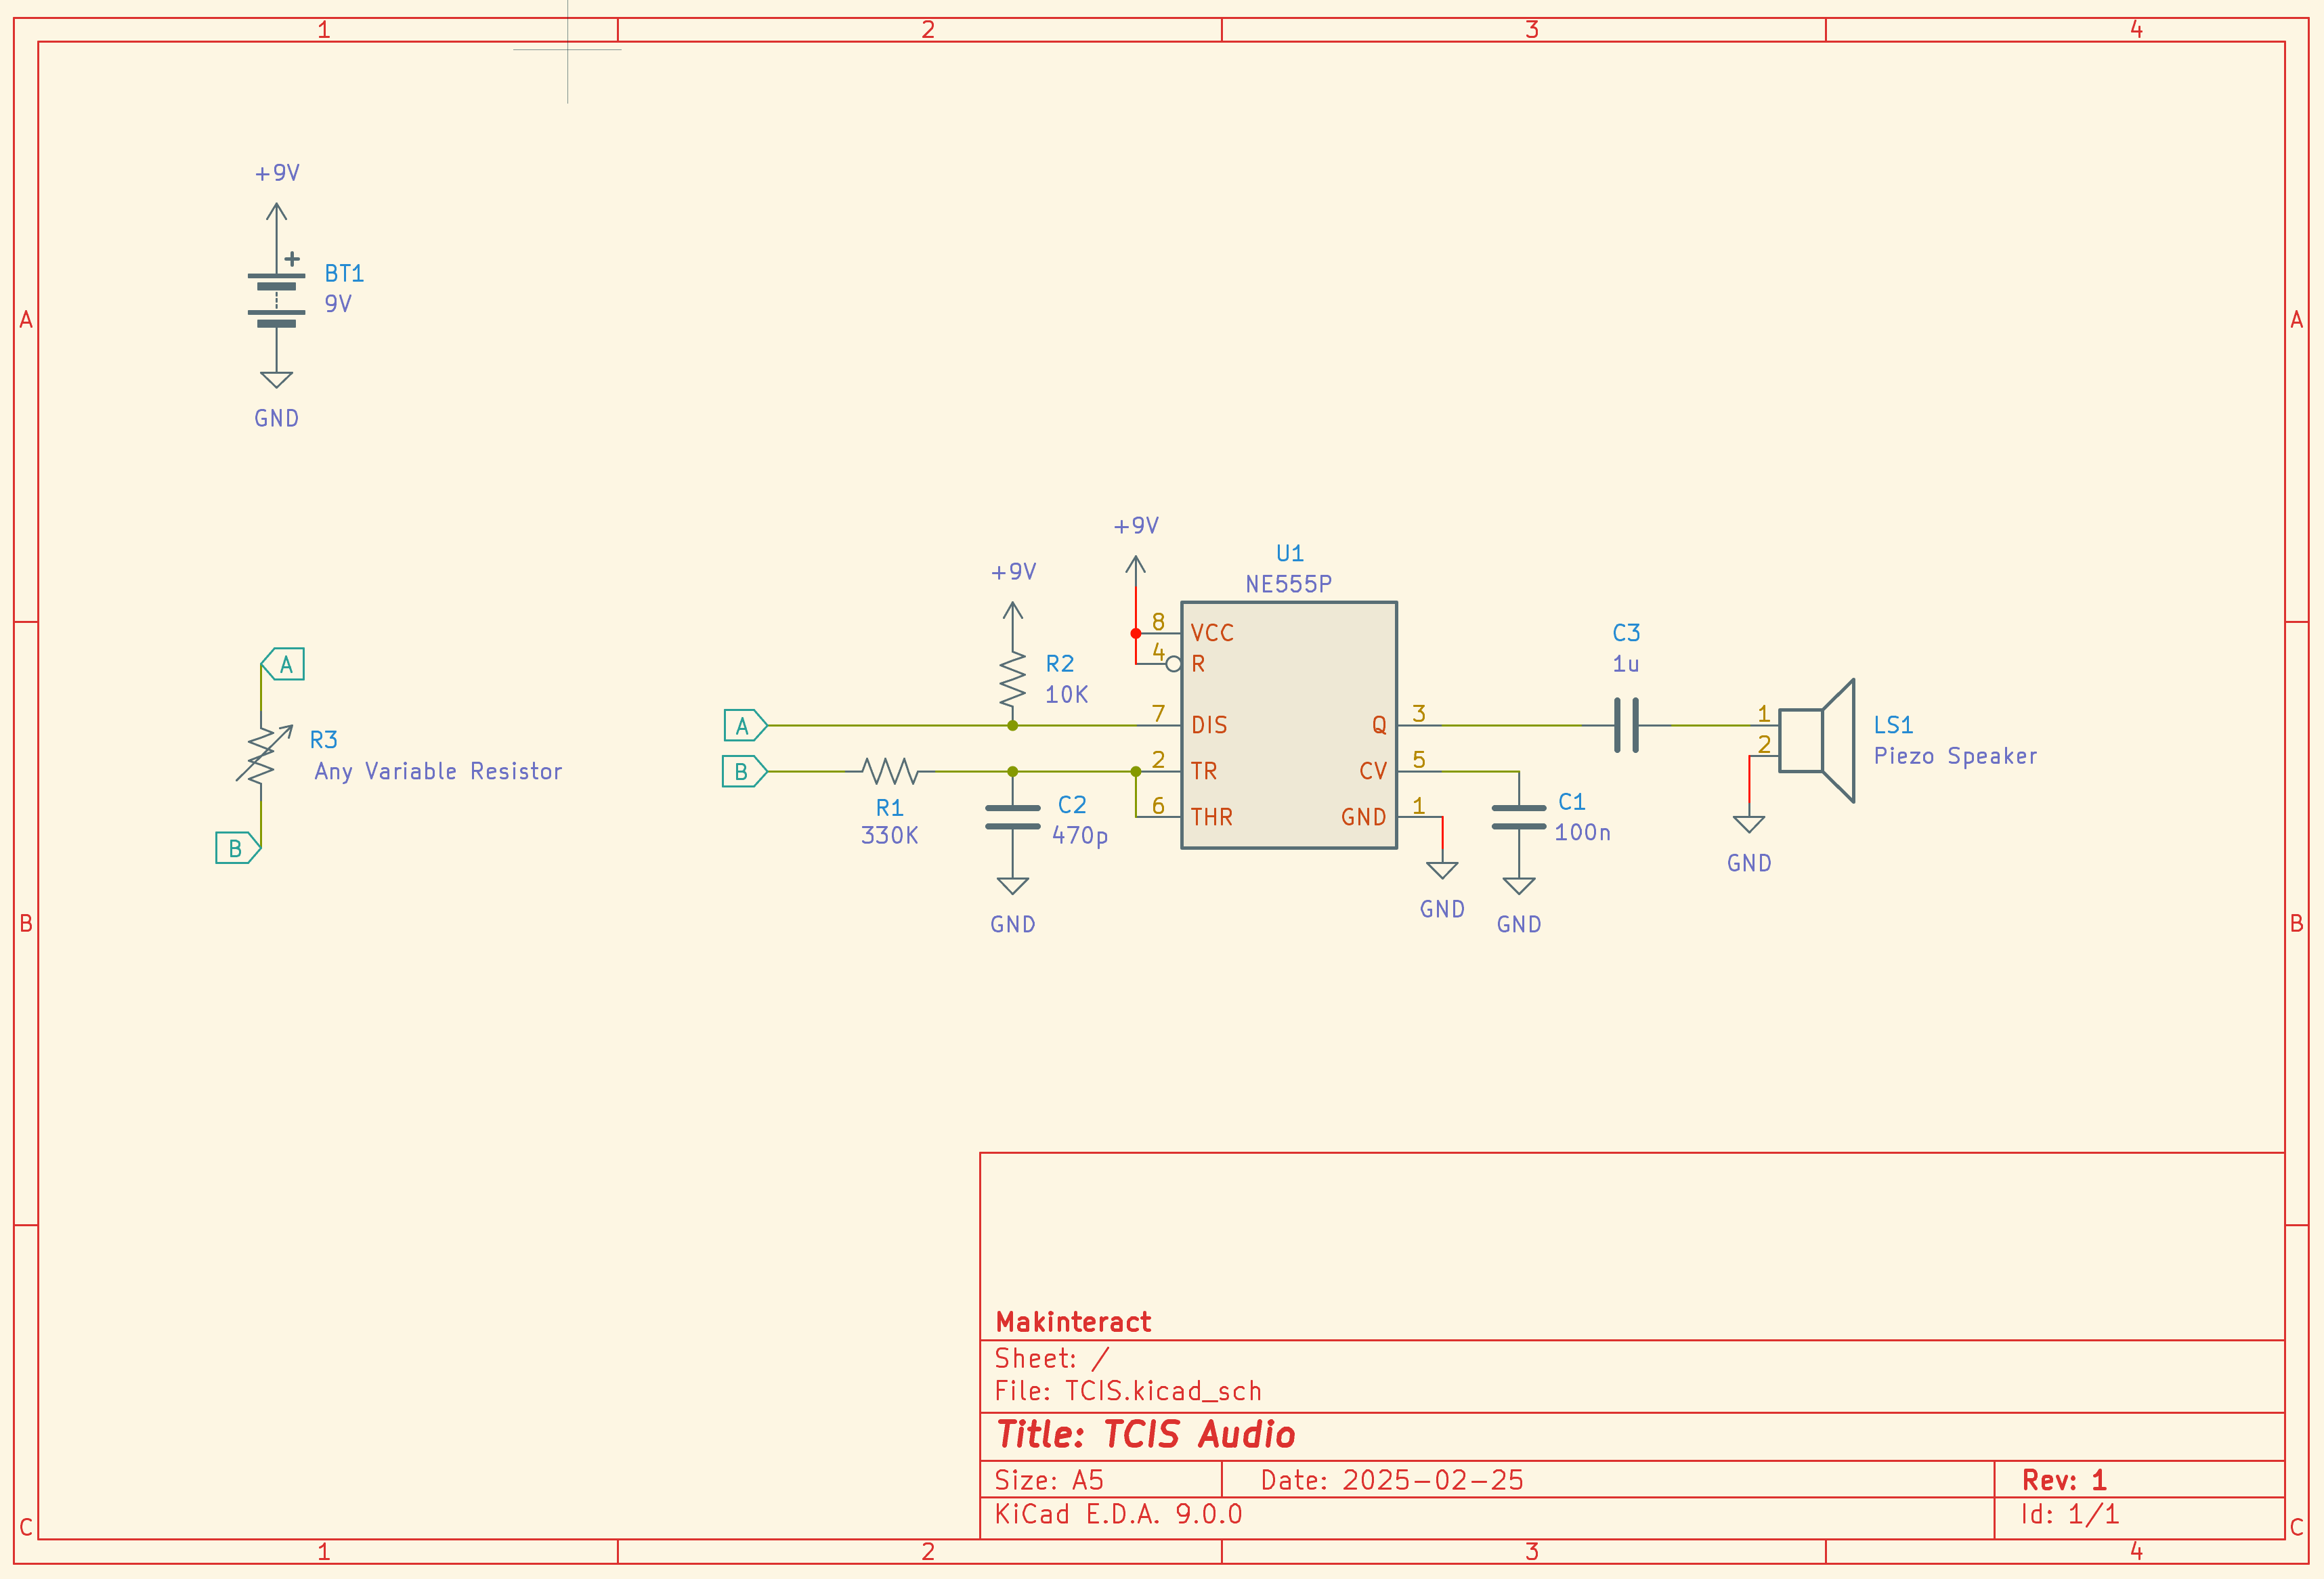Select the R1 330K resistor symbol
The height and width of the screenshot is (1579, 2324).
click(890, 771)
